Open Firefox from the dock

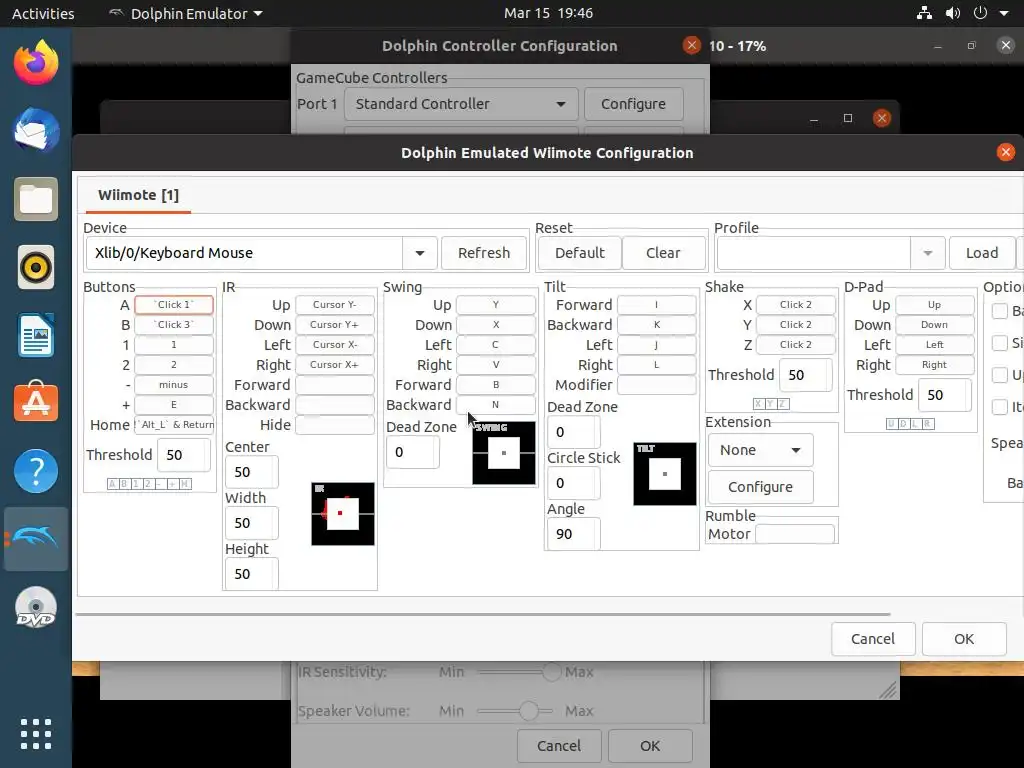(x=36, y=63)
